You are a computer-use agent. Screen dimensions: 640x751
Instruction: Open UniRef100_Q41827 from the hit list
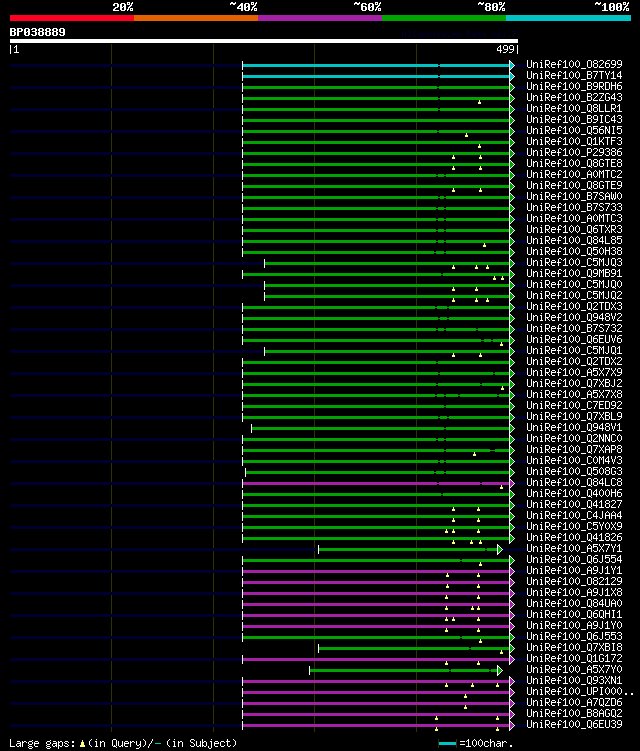pyautogui.click(x=574, y=505)
